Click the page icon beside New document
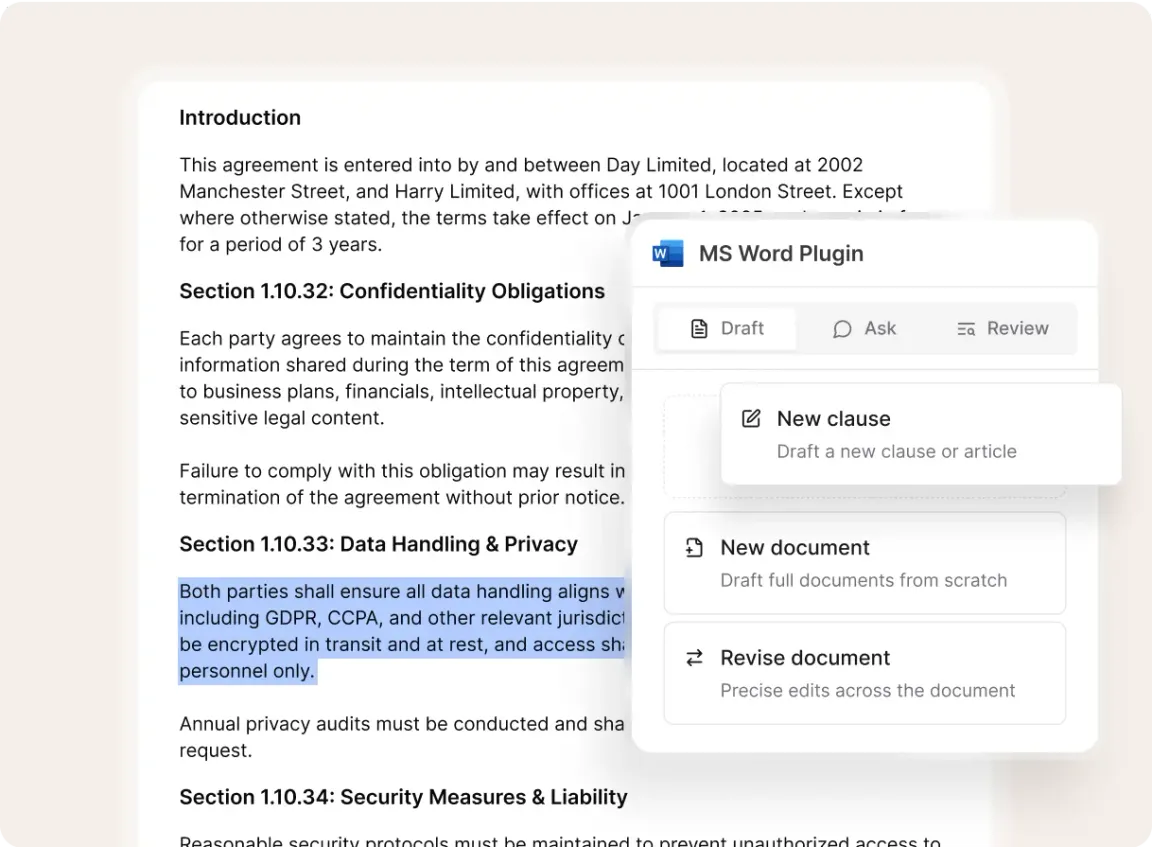 [694, 547]
